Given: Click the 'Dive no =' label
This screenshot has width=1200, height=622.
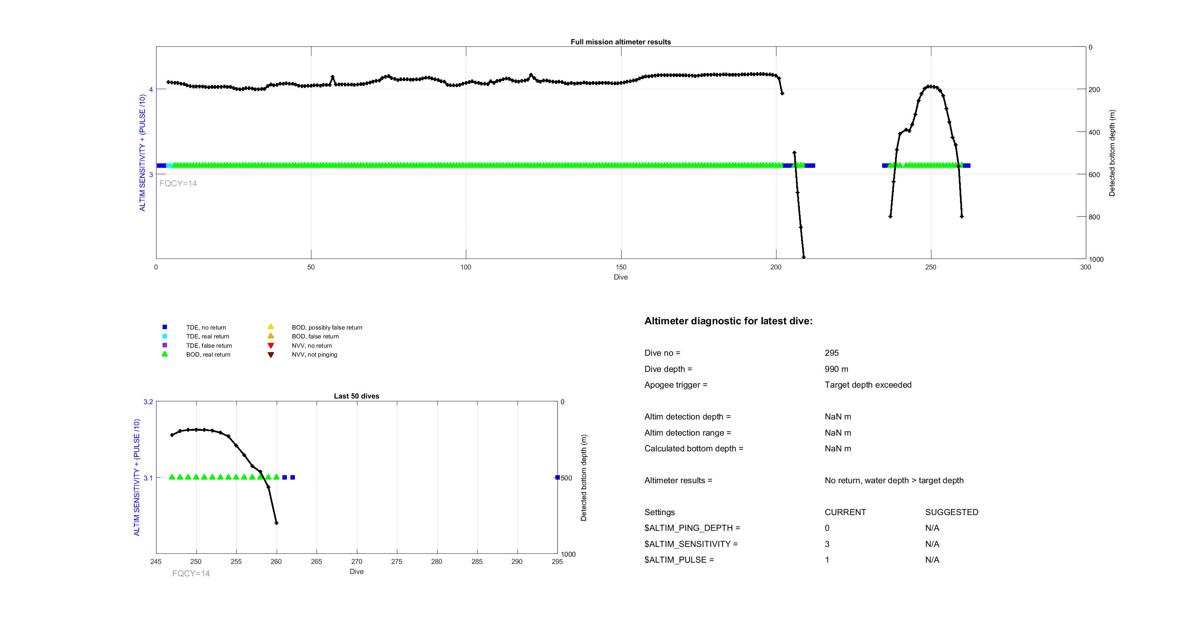Looking at the screenshot, I should [x=663, y=353].
